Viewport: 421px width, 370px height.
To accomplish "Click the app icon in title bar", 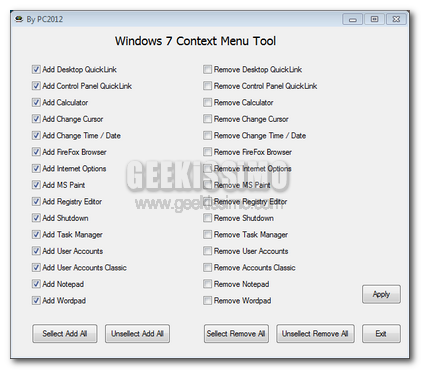I will (x=19, y=19).
